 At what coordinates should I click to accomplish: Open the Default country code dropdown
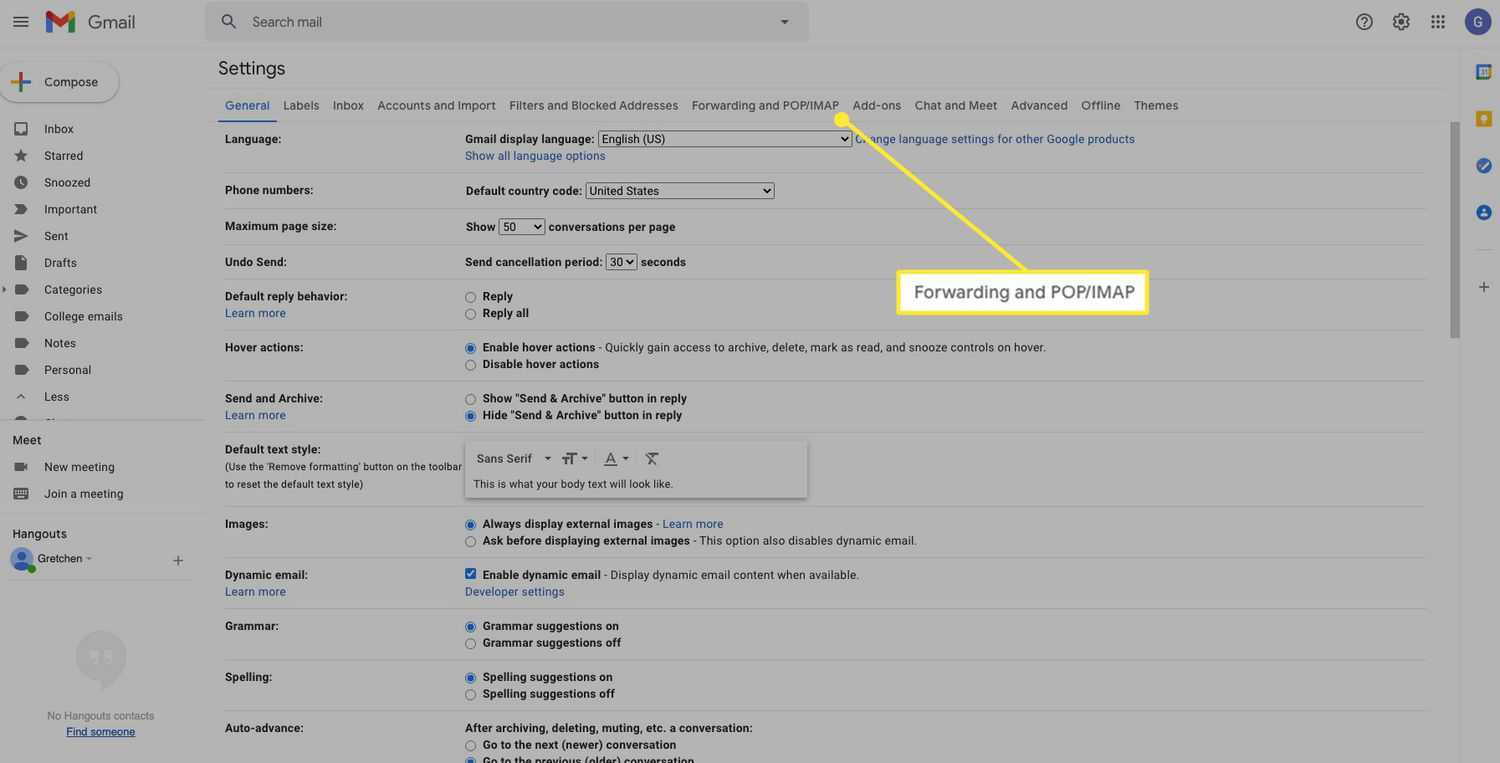(680, 190)
